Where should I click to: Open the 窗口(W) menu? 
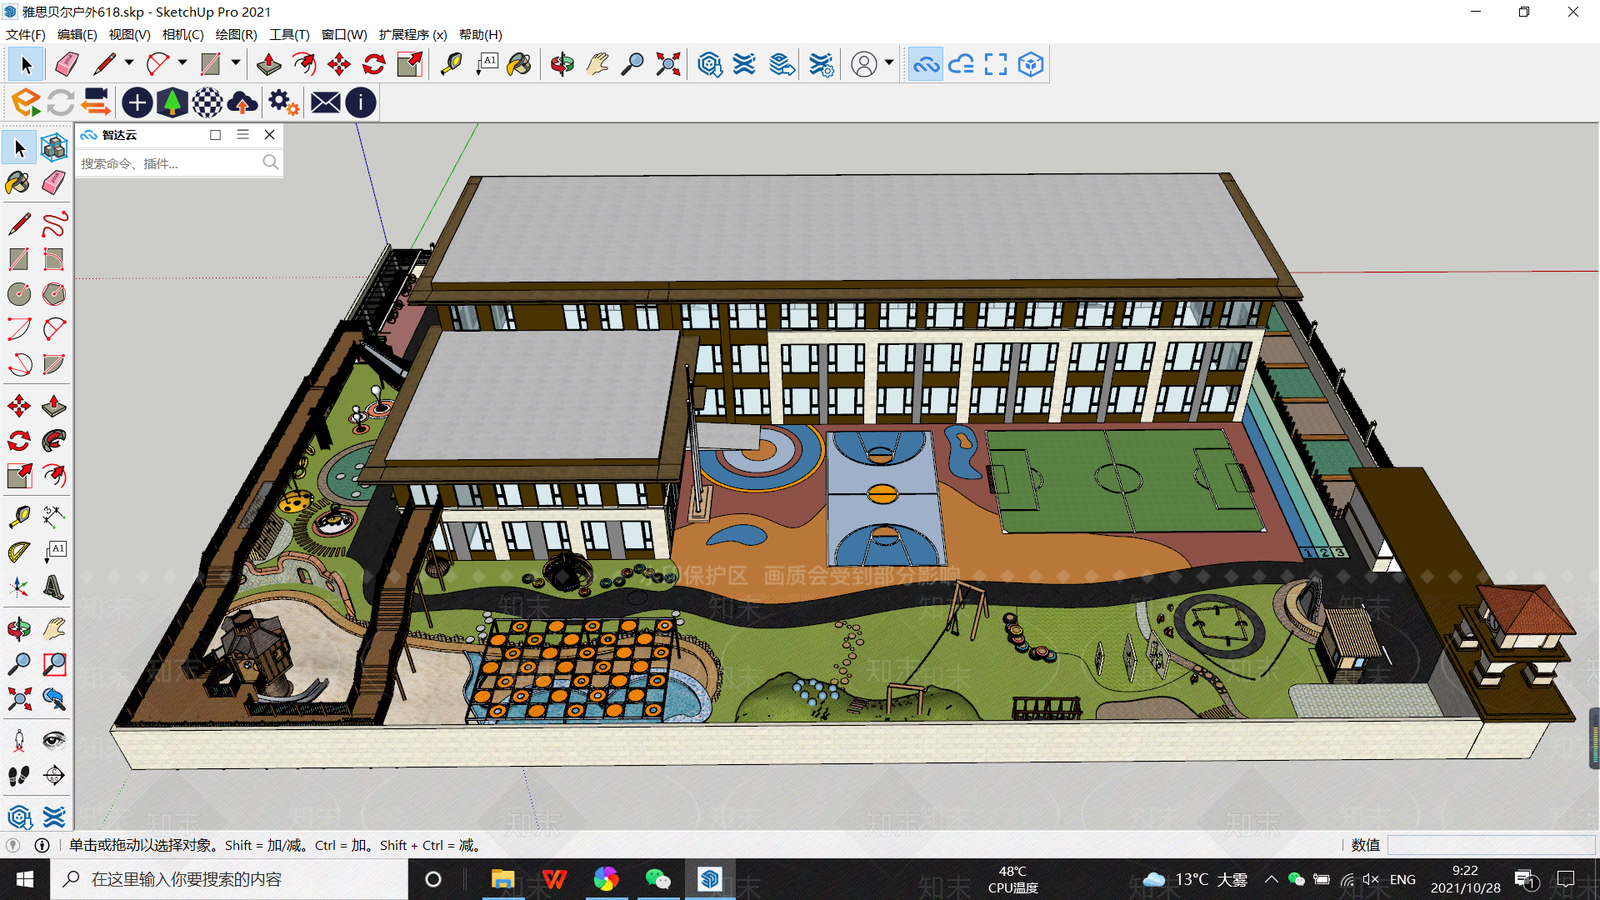click(344, 34)
